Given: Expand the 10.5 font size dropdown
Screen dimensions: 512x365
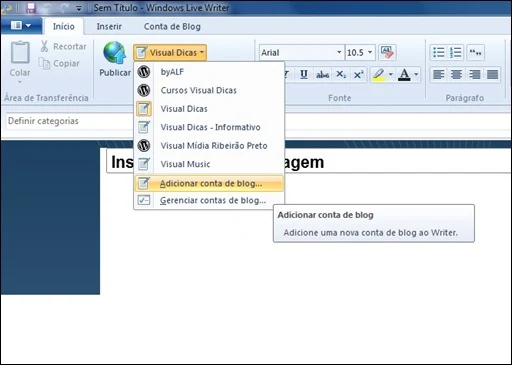Looking at the screenshot, I should pyautogui.click(x=370, y=52).
